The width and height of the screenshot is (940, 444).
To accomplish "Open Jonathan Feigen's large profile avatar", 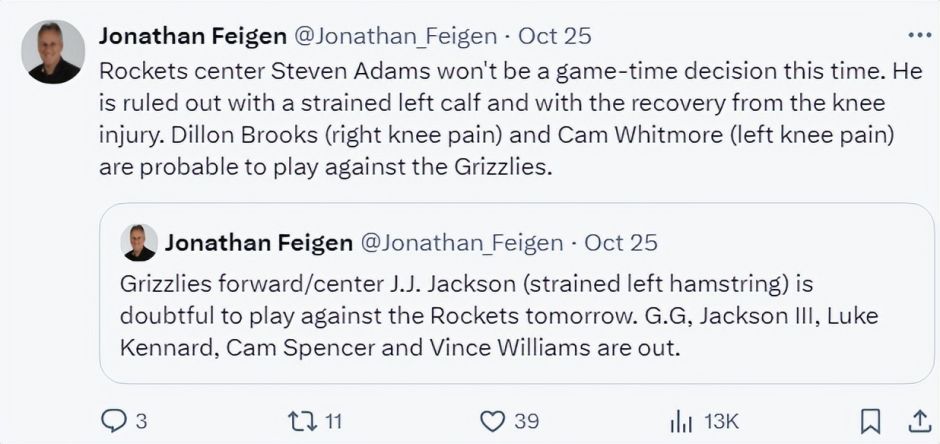I will 53,52.
